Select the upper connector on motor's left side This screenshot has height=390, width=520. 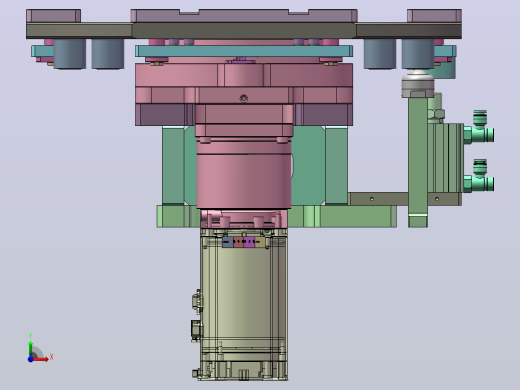[x=197, y=302]
